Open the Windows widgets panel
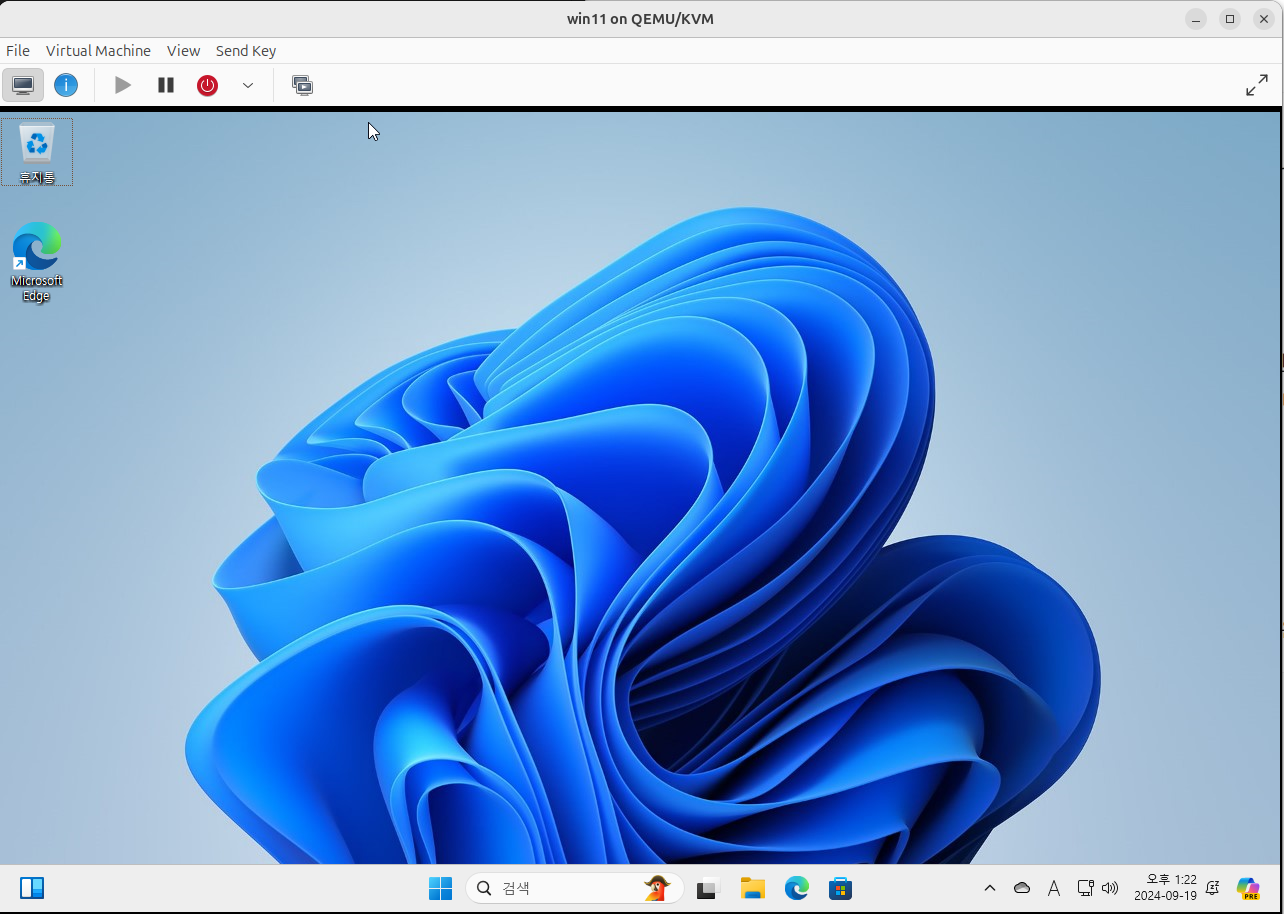The image size is (1284, 914). click(32, 888)
